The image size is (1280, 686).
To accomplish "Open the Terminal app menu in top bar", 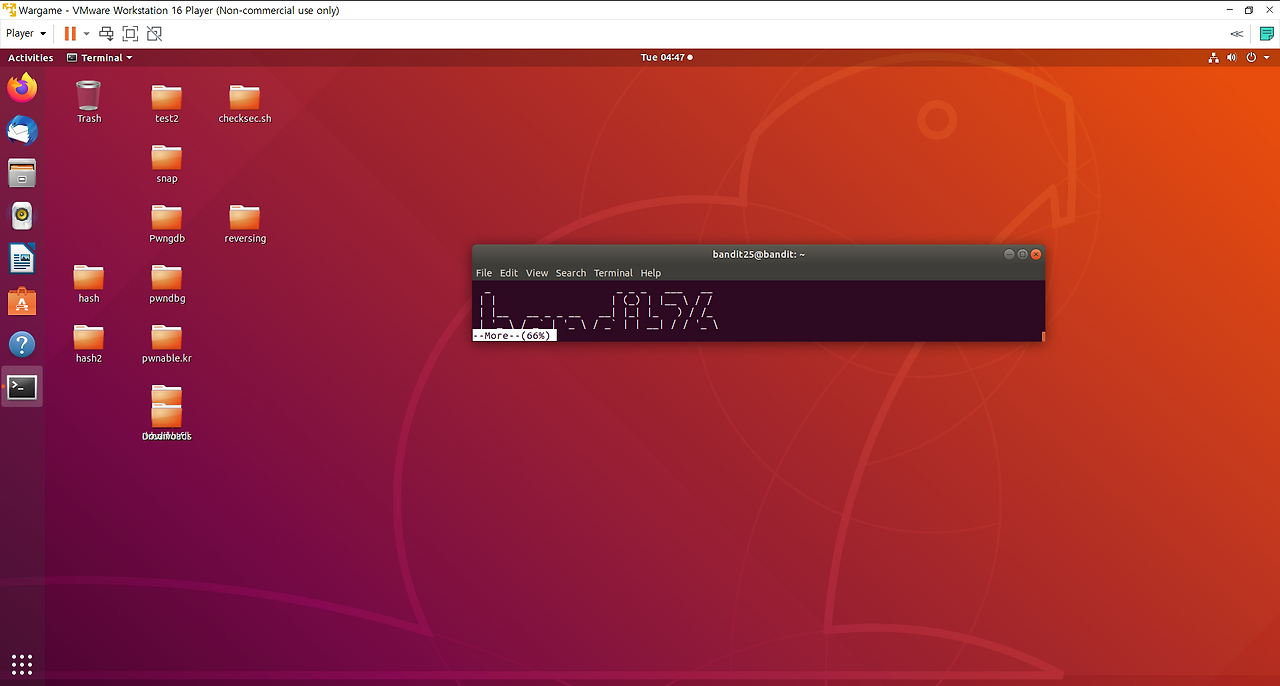I will point(100,58).
